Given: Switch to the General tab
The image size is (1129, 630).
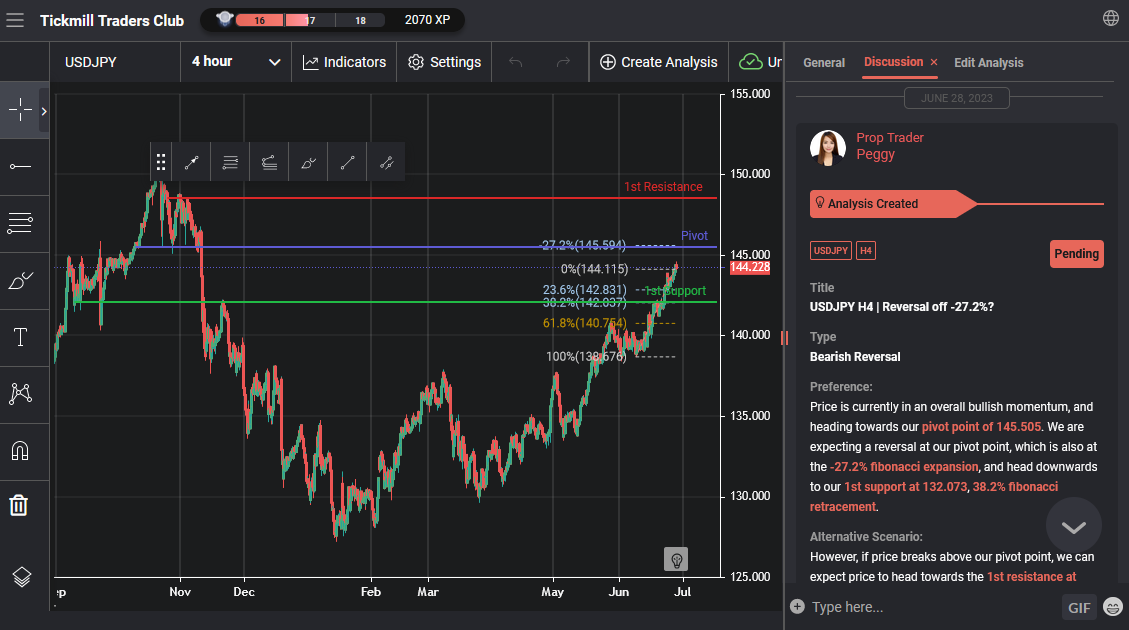Looking at the screenshot, I should (824, 63).
